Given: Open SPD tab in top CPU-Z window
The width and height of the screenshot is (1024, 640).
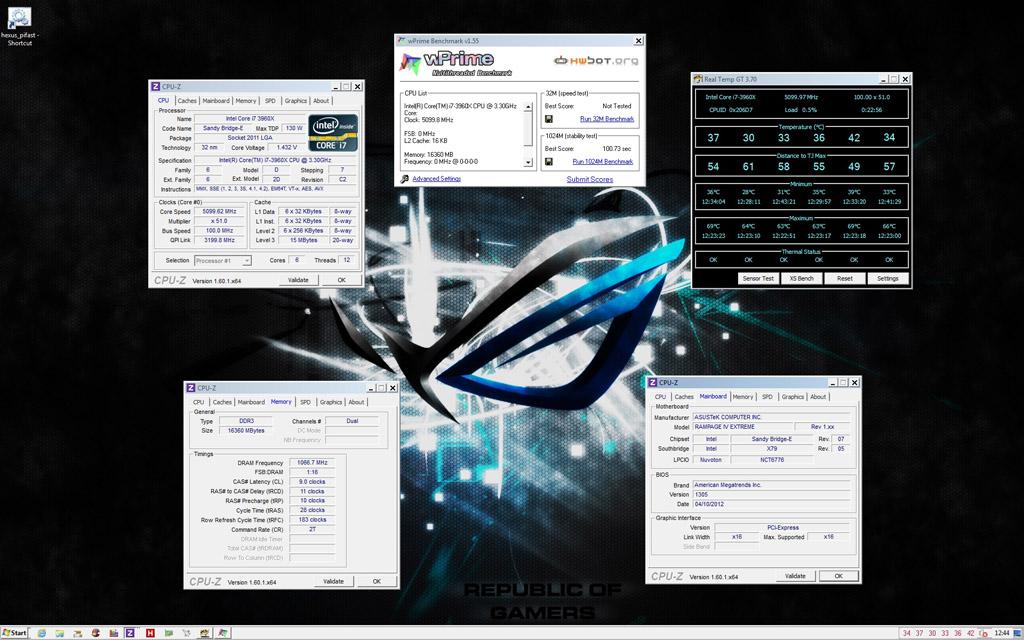Looking at the screenshot, I should [x=270, y=101].
